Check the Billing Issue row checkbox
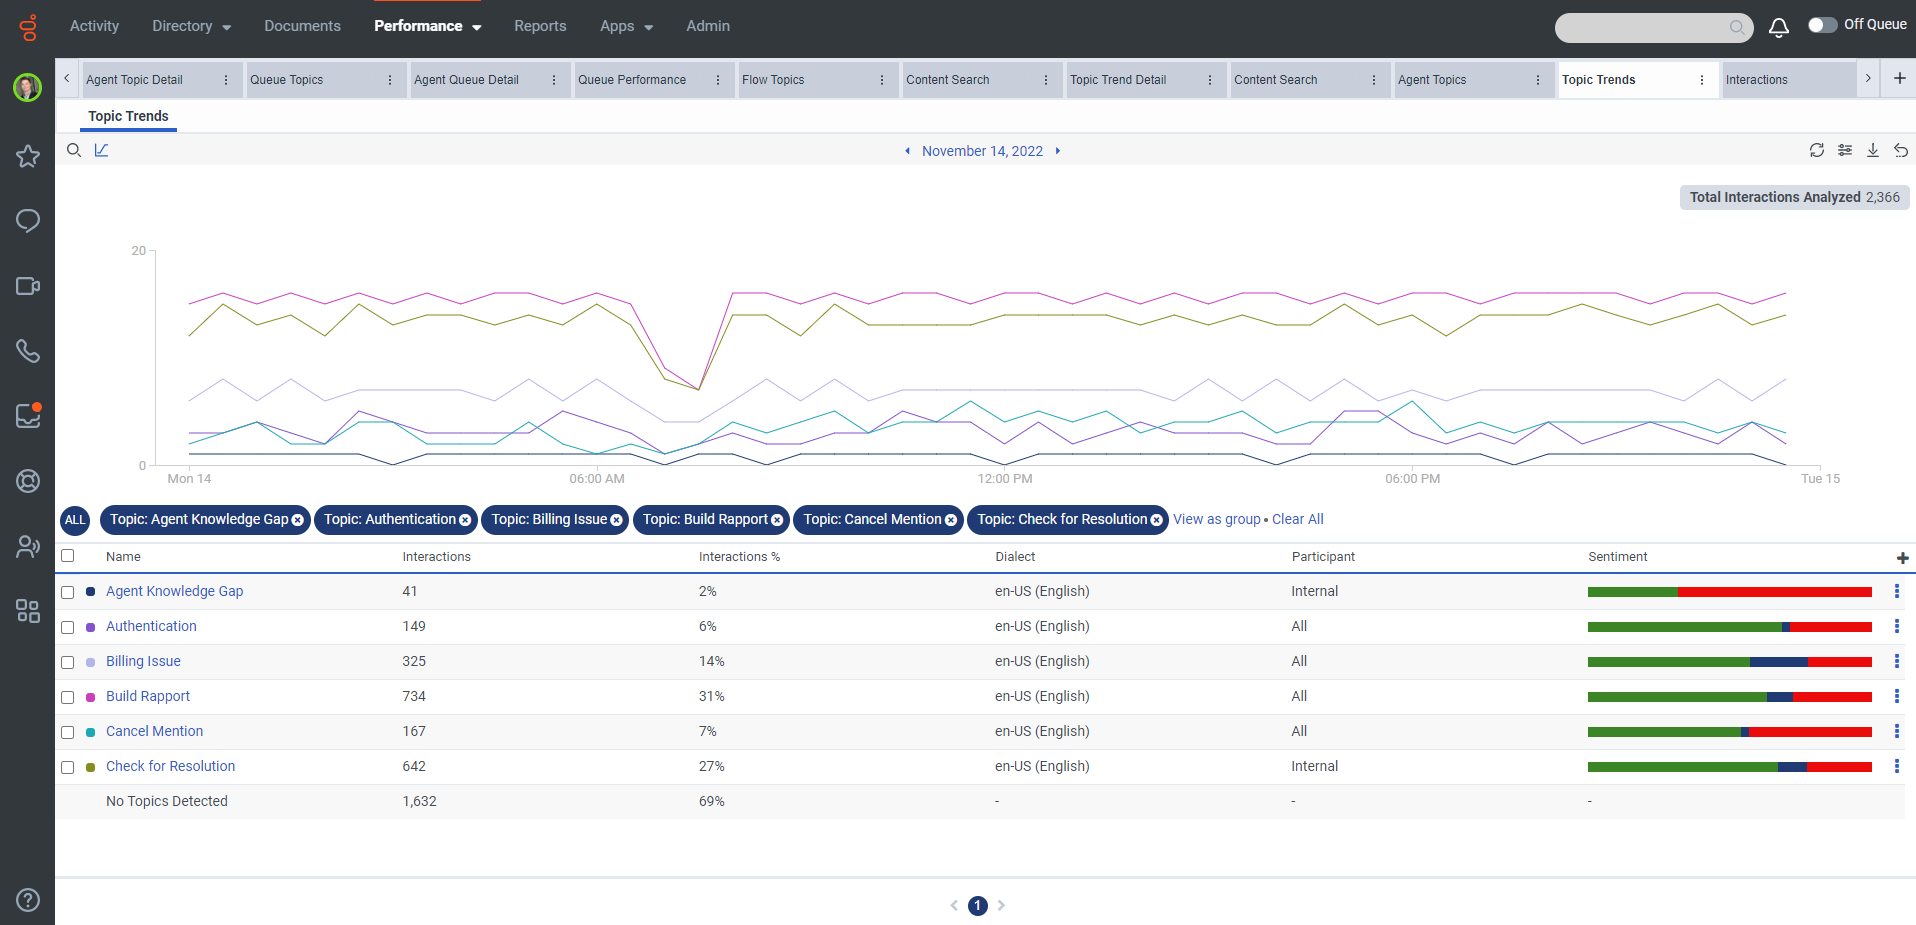Viewport: 1916px width, 925px height. 68,662
